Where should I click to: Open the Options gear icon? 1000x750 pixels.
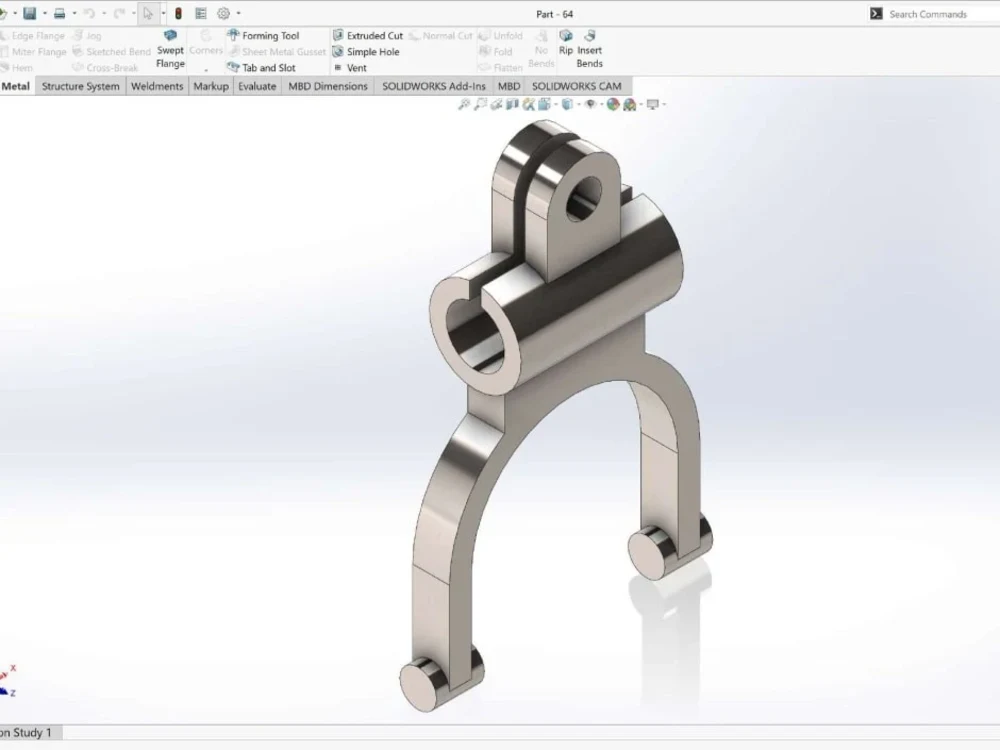[223, 13]
